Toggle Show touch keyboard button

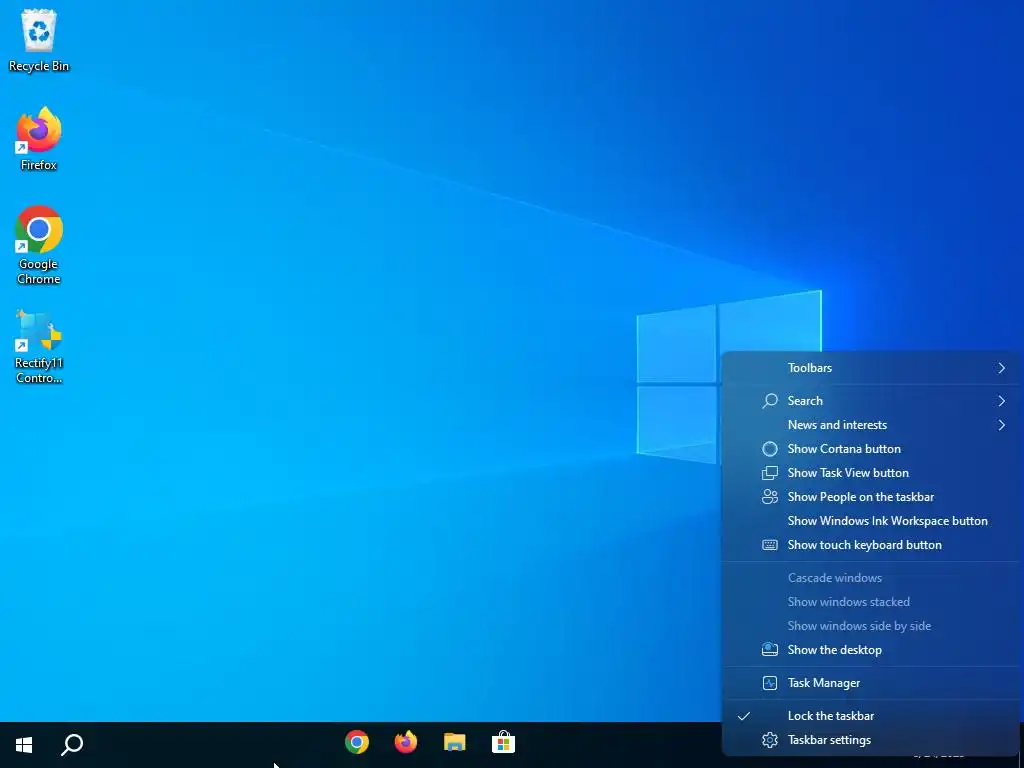click(x=871, y=545)
